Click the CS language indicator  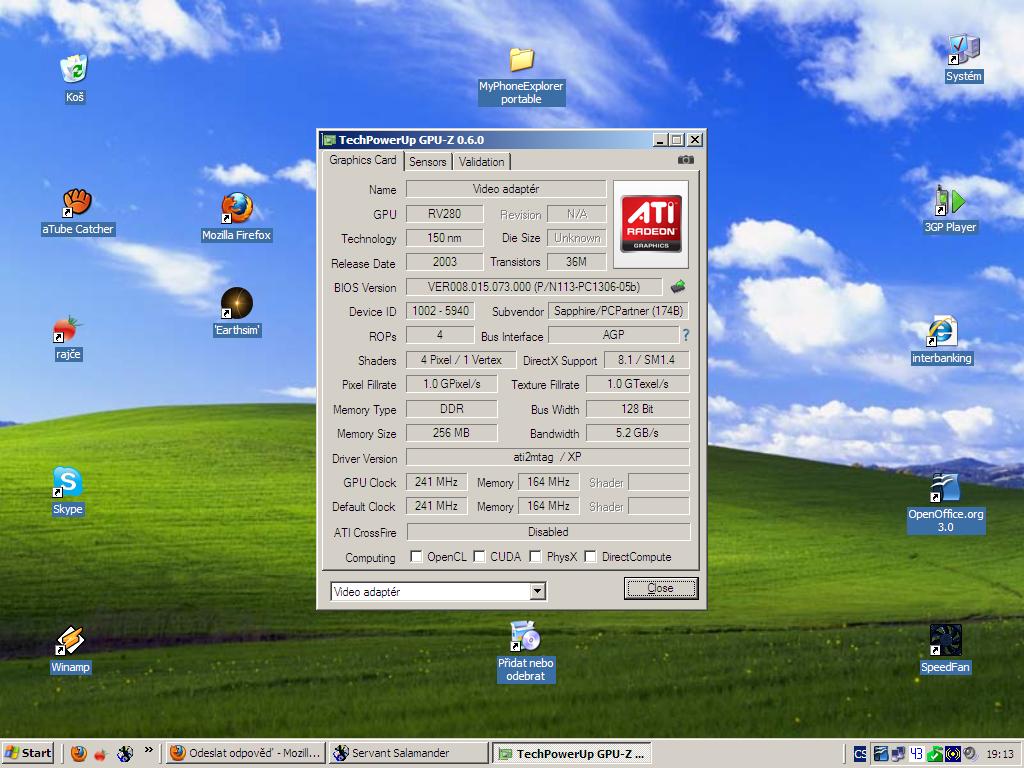coord(860,754)
